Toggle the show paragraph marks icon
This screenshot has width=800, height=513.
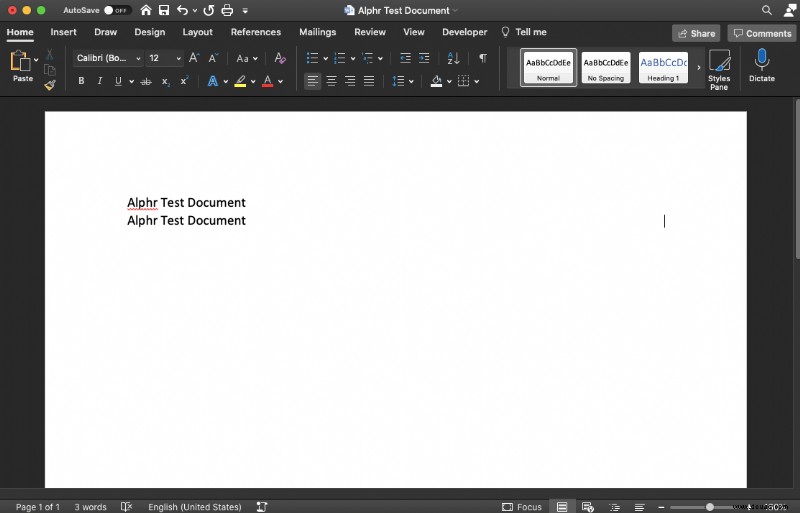483,58
